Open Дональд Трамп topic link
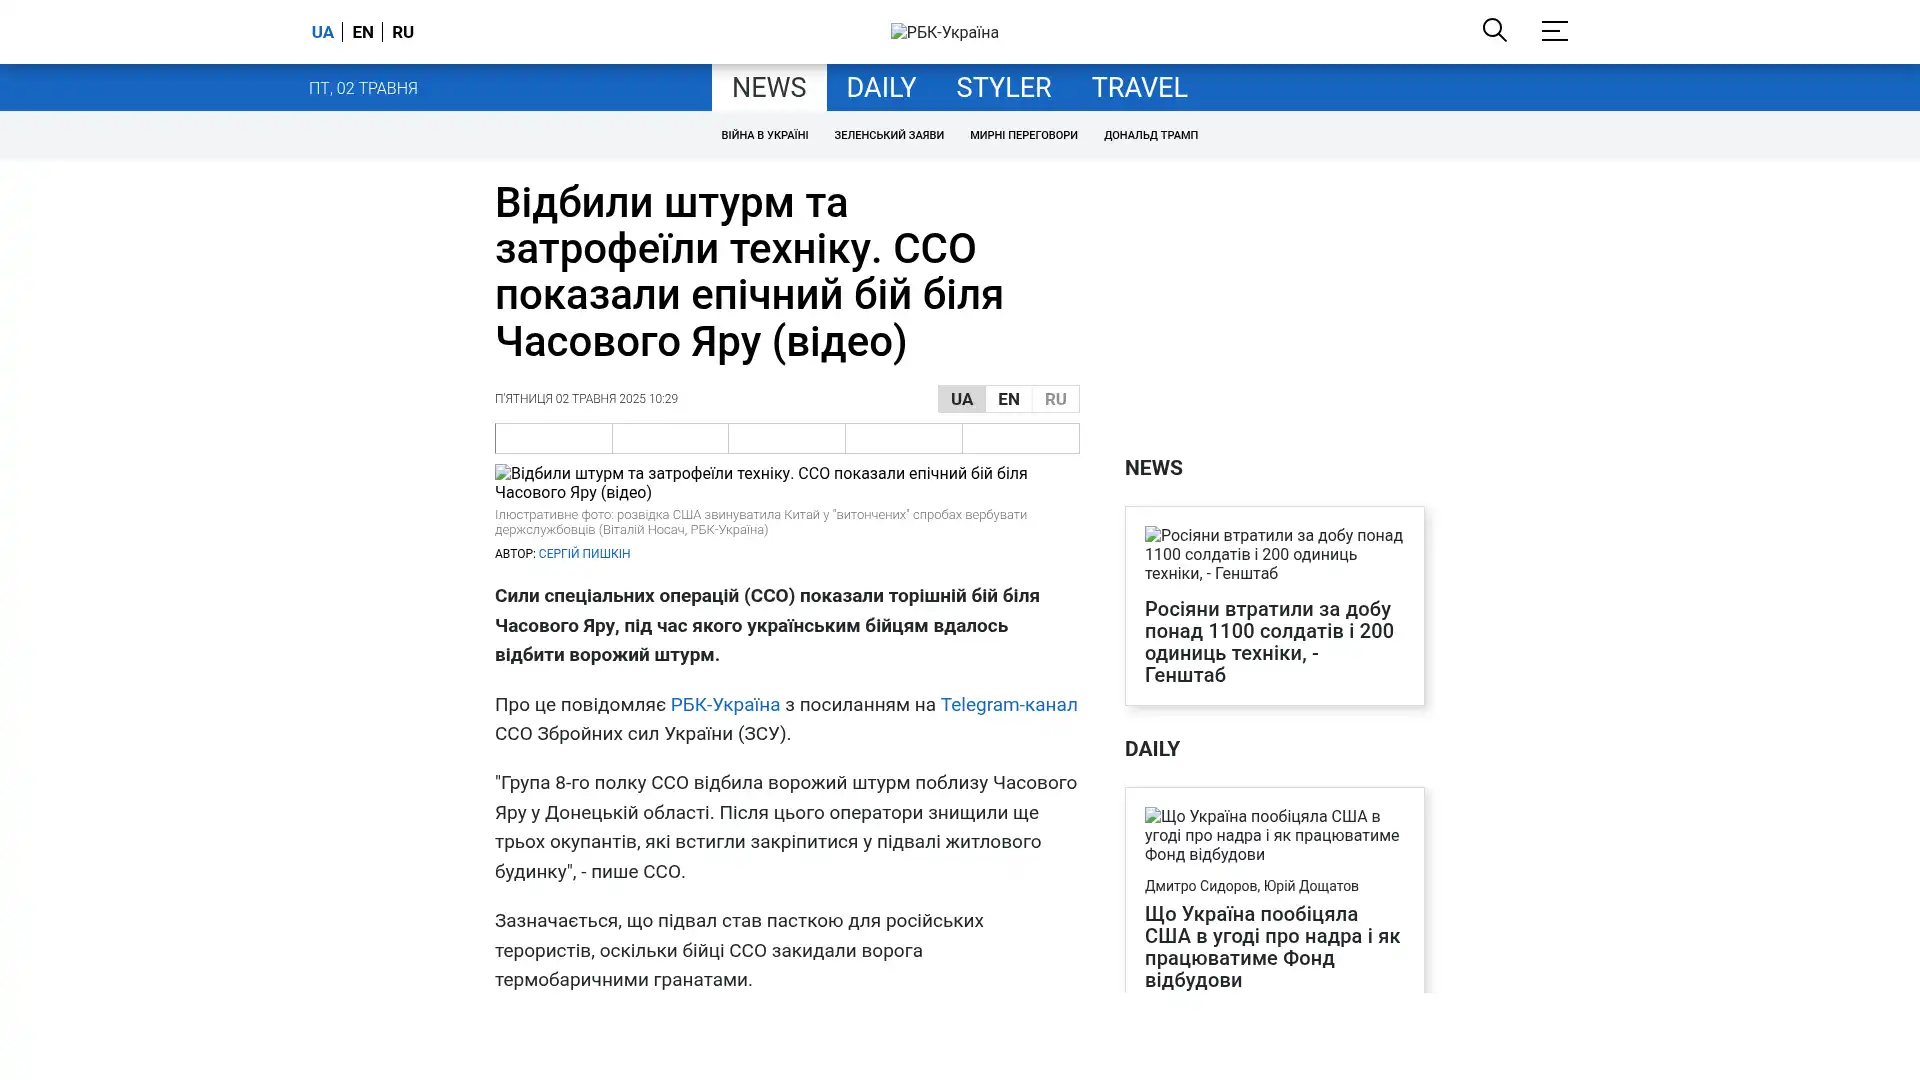The width and height of the screenshot is (1920, 1080). pyautogui.click(x=1150, y=135)
